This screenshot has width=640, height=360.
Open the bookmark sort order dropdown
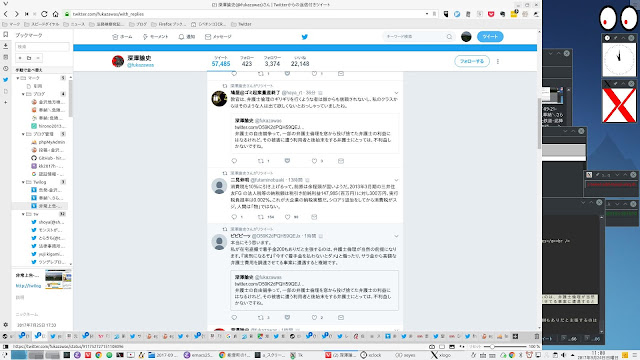coord(42,70)
